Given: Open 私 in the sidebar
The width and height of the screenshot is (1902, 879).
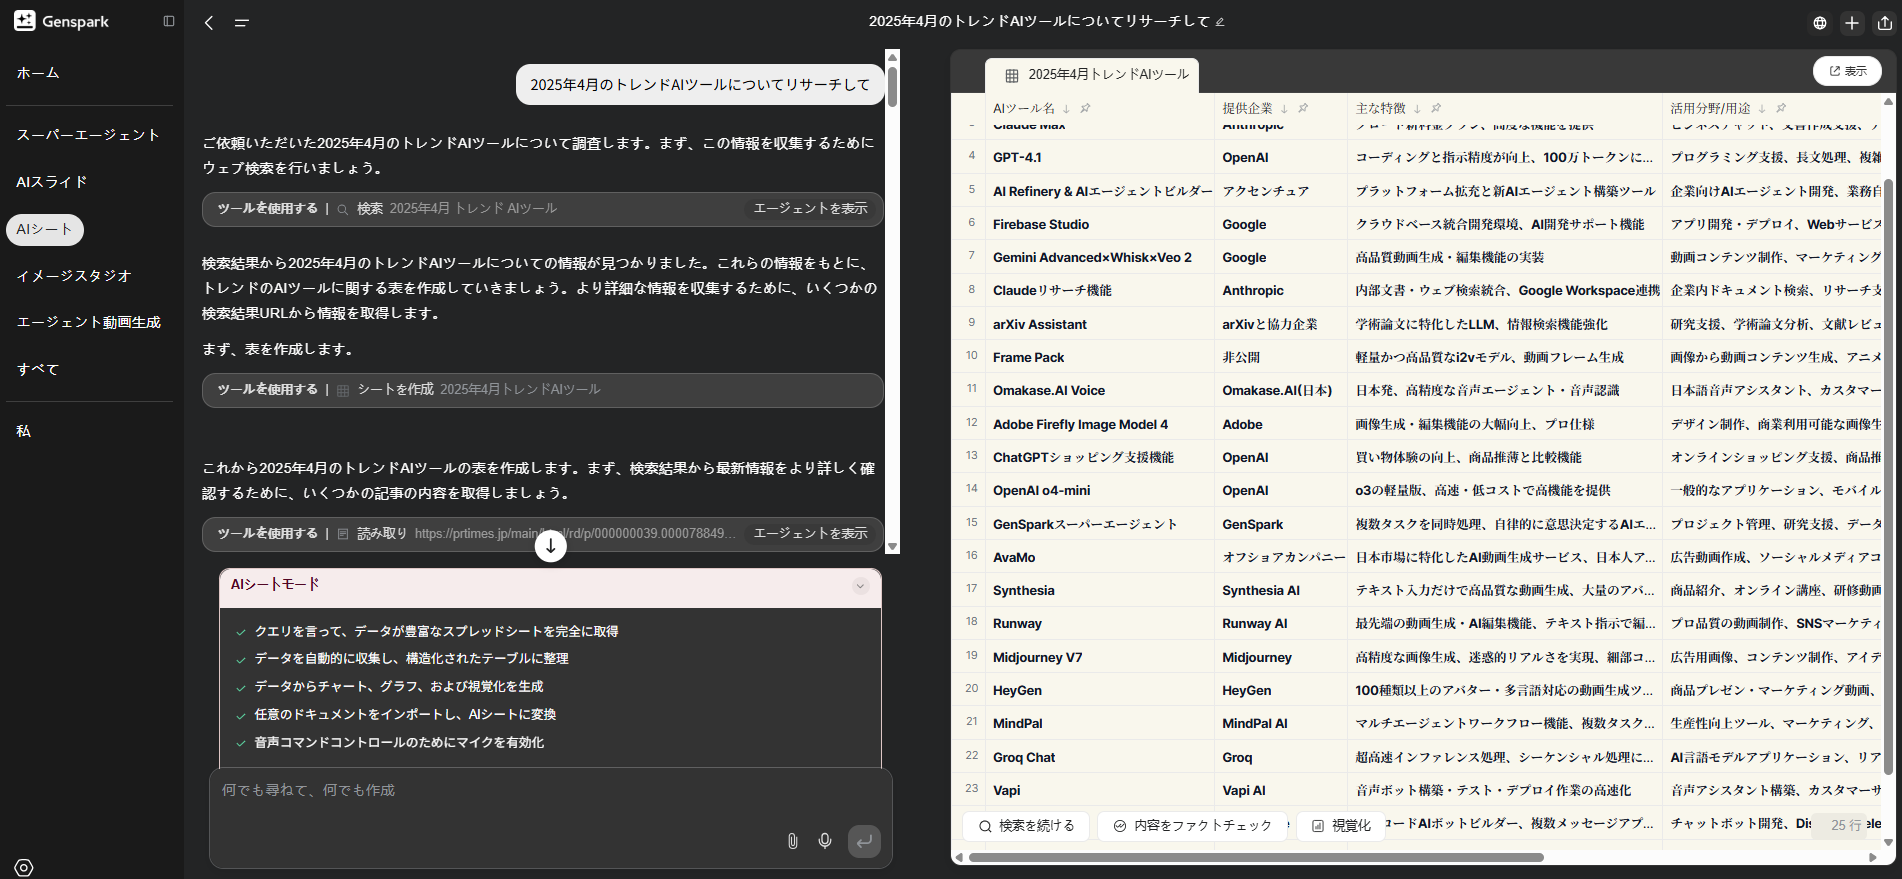Looking at the screenshot, I should [x=24, y=431].
